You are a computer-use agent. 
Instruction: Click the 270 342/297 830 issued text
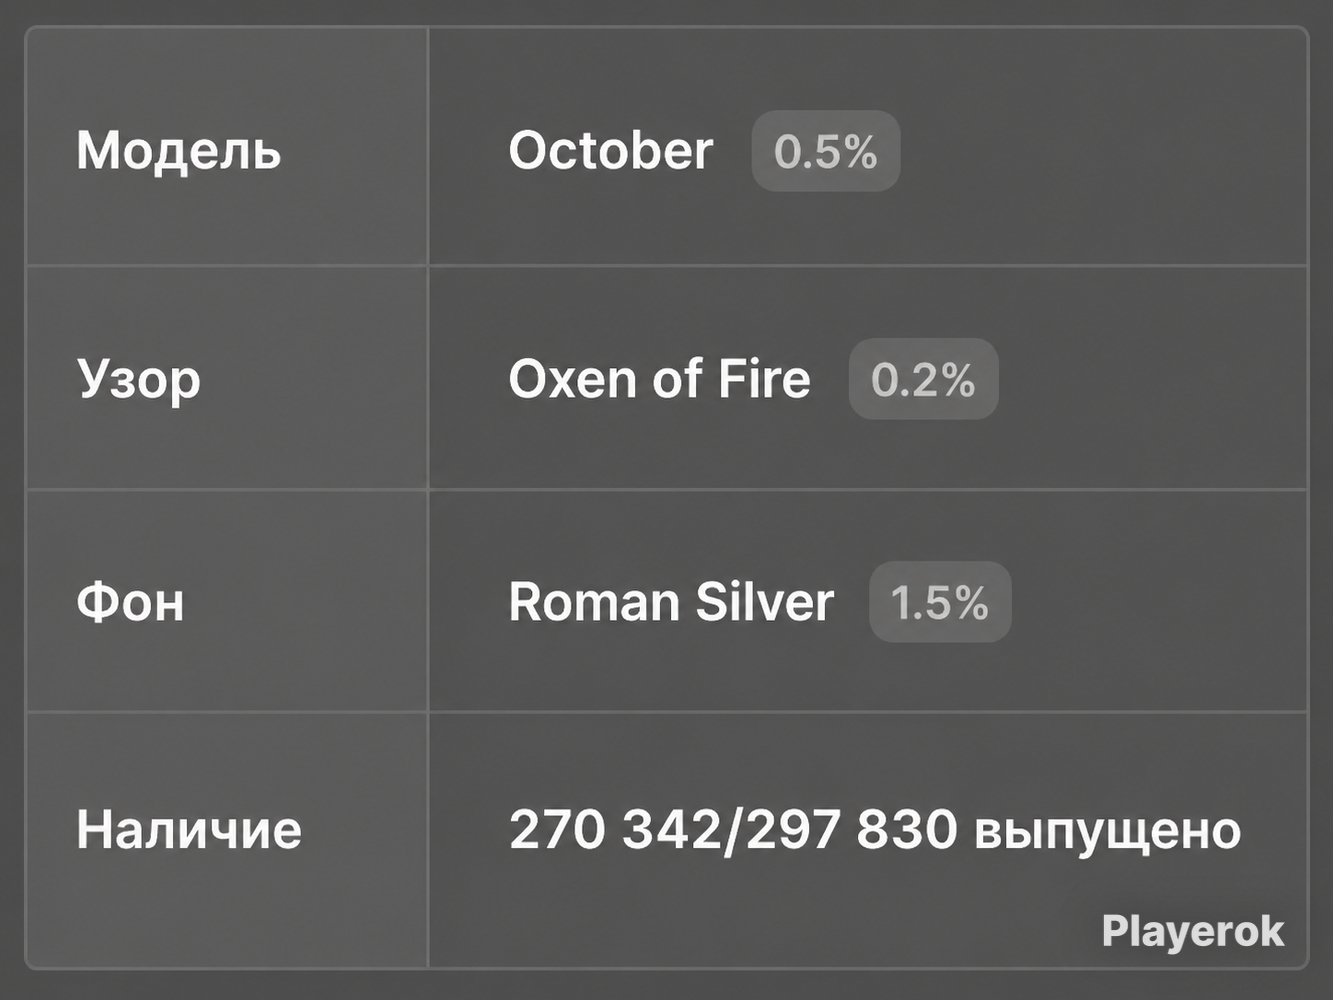point(875,830)
